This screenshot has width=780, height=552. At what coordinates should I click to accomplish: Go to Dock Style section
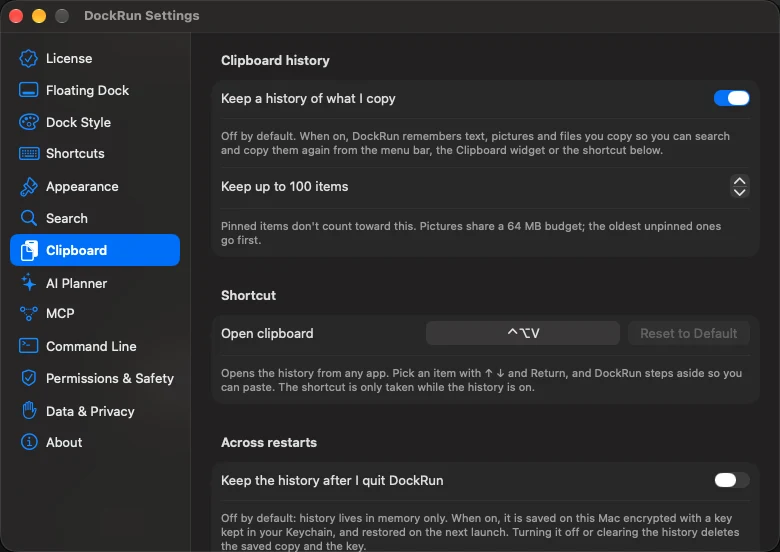(x=79, y=122)
